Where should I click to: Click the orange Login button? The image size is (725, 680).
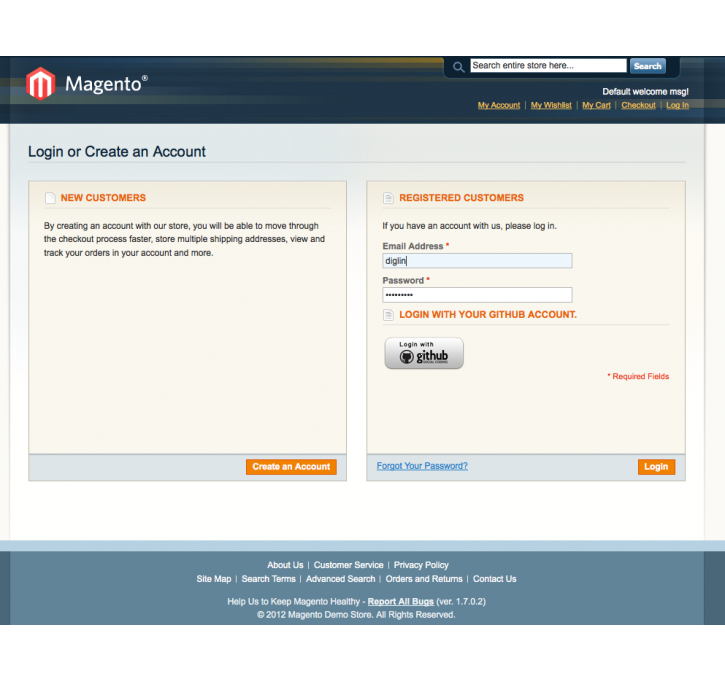[x=657, y=467]
